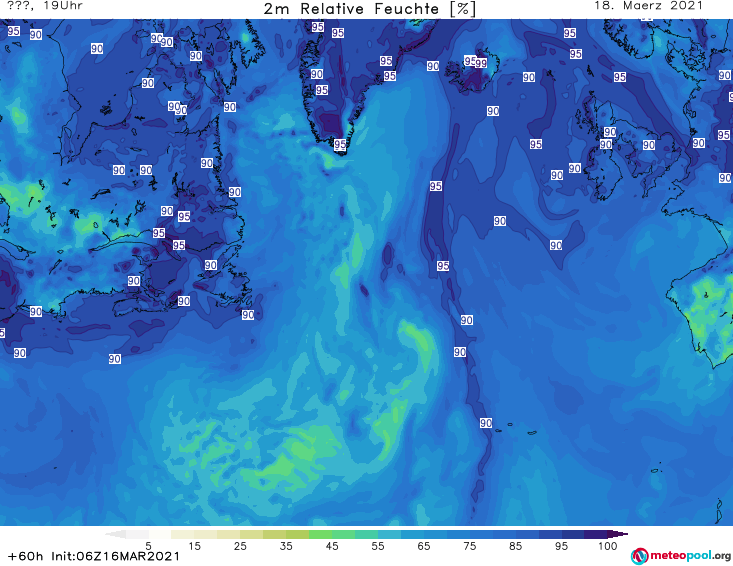Click the '95' label at Greenland's southern tip
733x566 pixels.
(x=340, y=144)
